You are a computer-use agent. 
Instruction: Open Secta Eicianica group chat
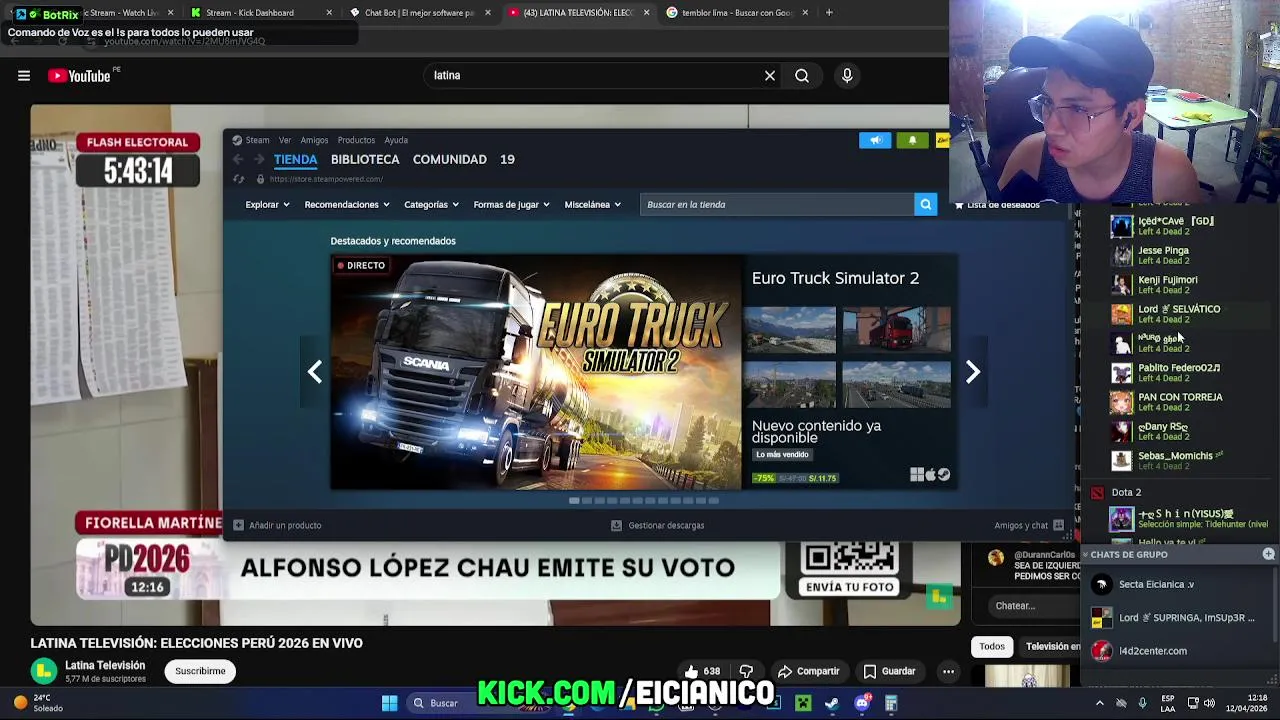coord(1156,584)
